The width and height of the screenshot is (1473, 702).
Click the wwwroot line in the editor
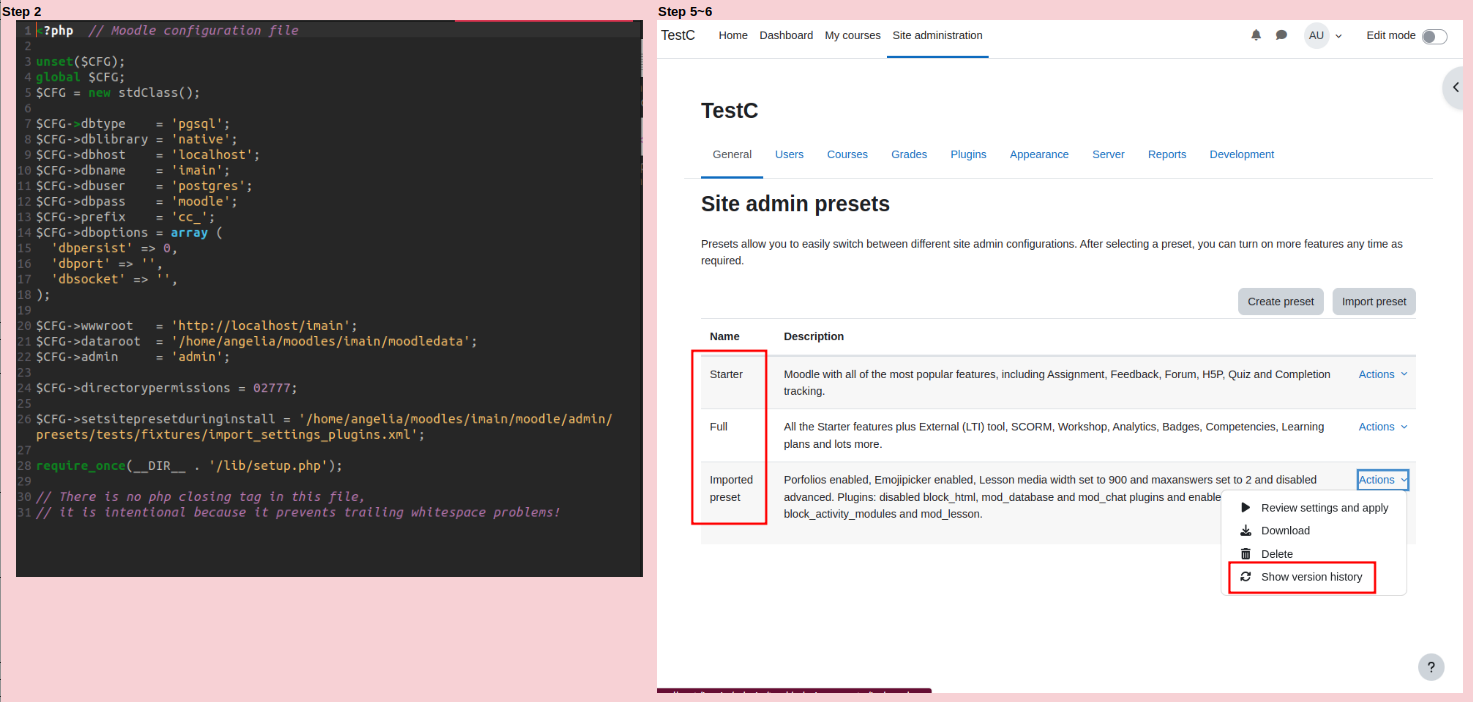[x=197, y=326]
